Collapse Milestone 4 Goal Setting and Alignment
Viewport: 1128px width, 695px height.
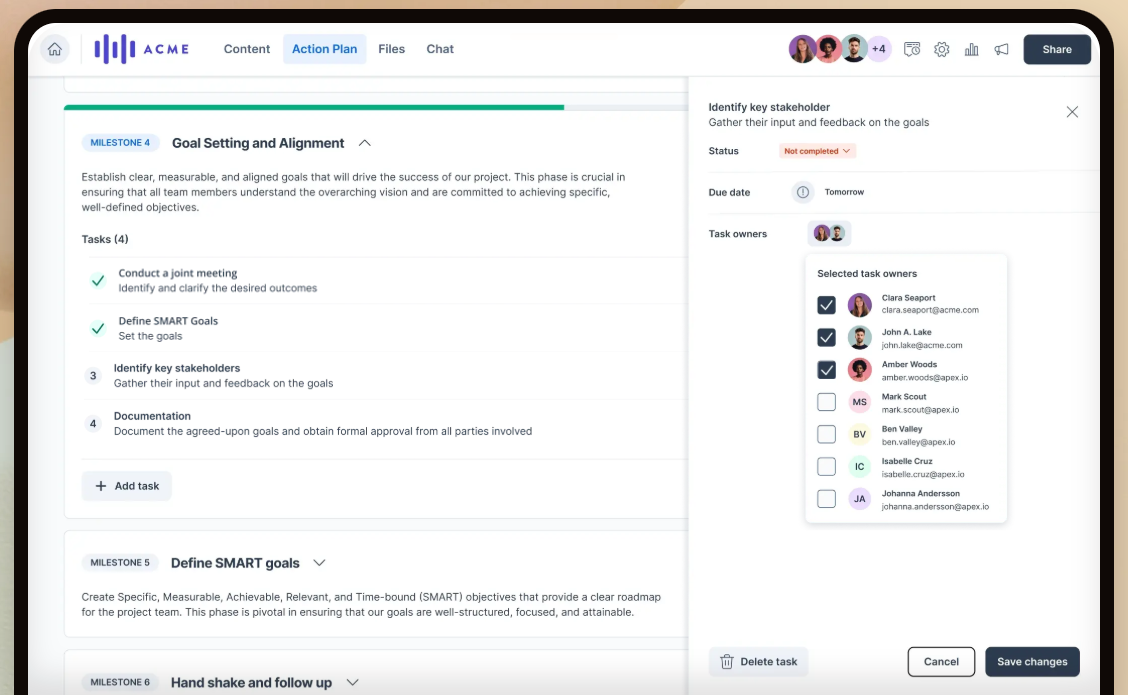[365, 143]
